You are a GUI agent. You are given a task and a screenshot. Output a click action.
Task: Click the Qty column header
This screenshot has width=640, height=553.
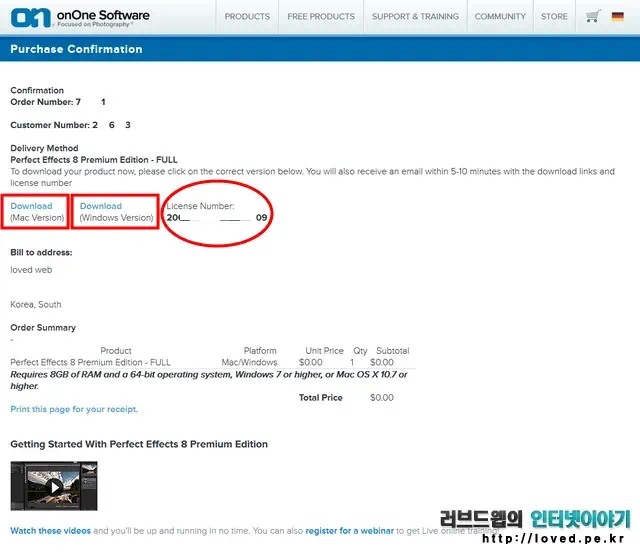(x=360, y=351)
